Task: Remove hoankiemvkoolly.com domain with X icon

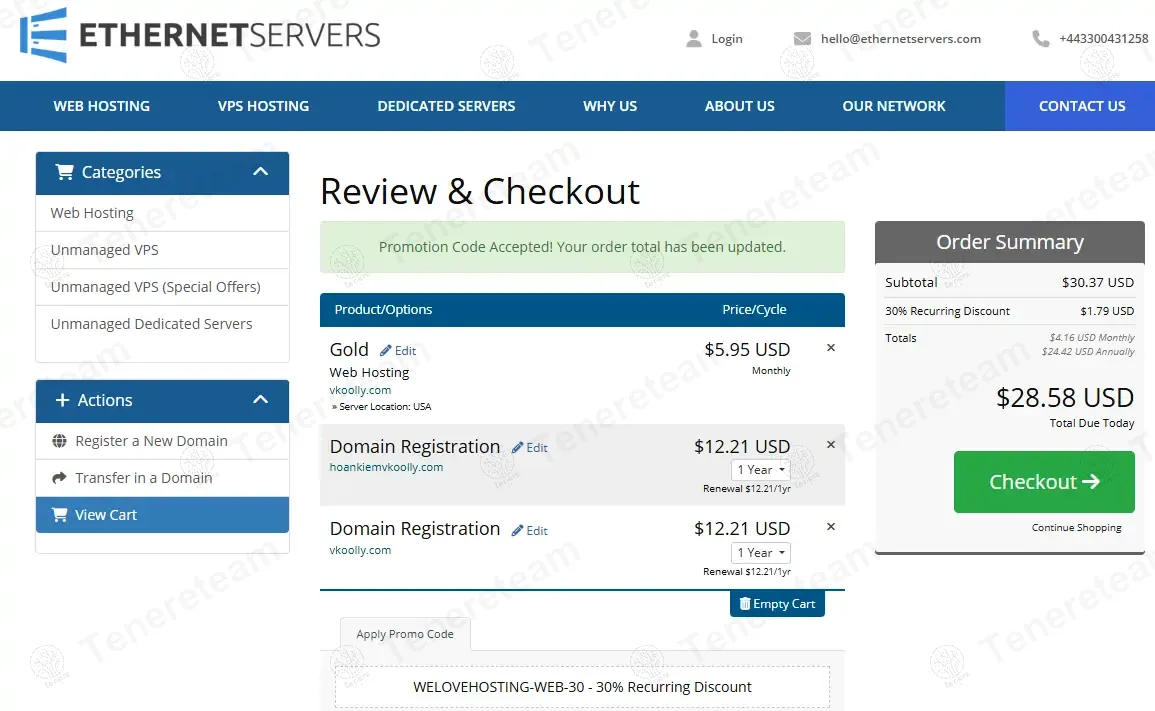Action: point(831,445)
